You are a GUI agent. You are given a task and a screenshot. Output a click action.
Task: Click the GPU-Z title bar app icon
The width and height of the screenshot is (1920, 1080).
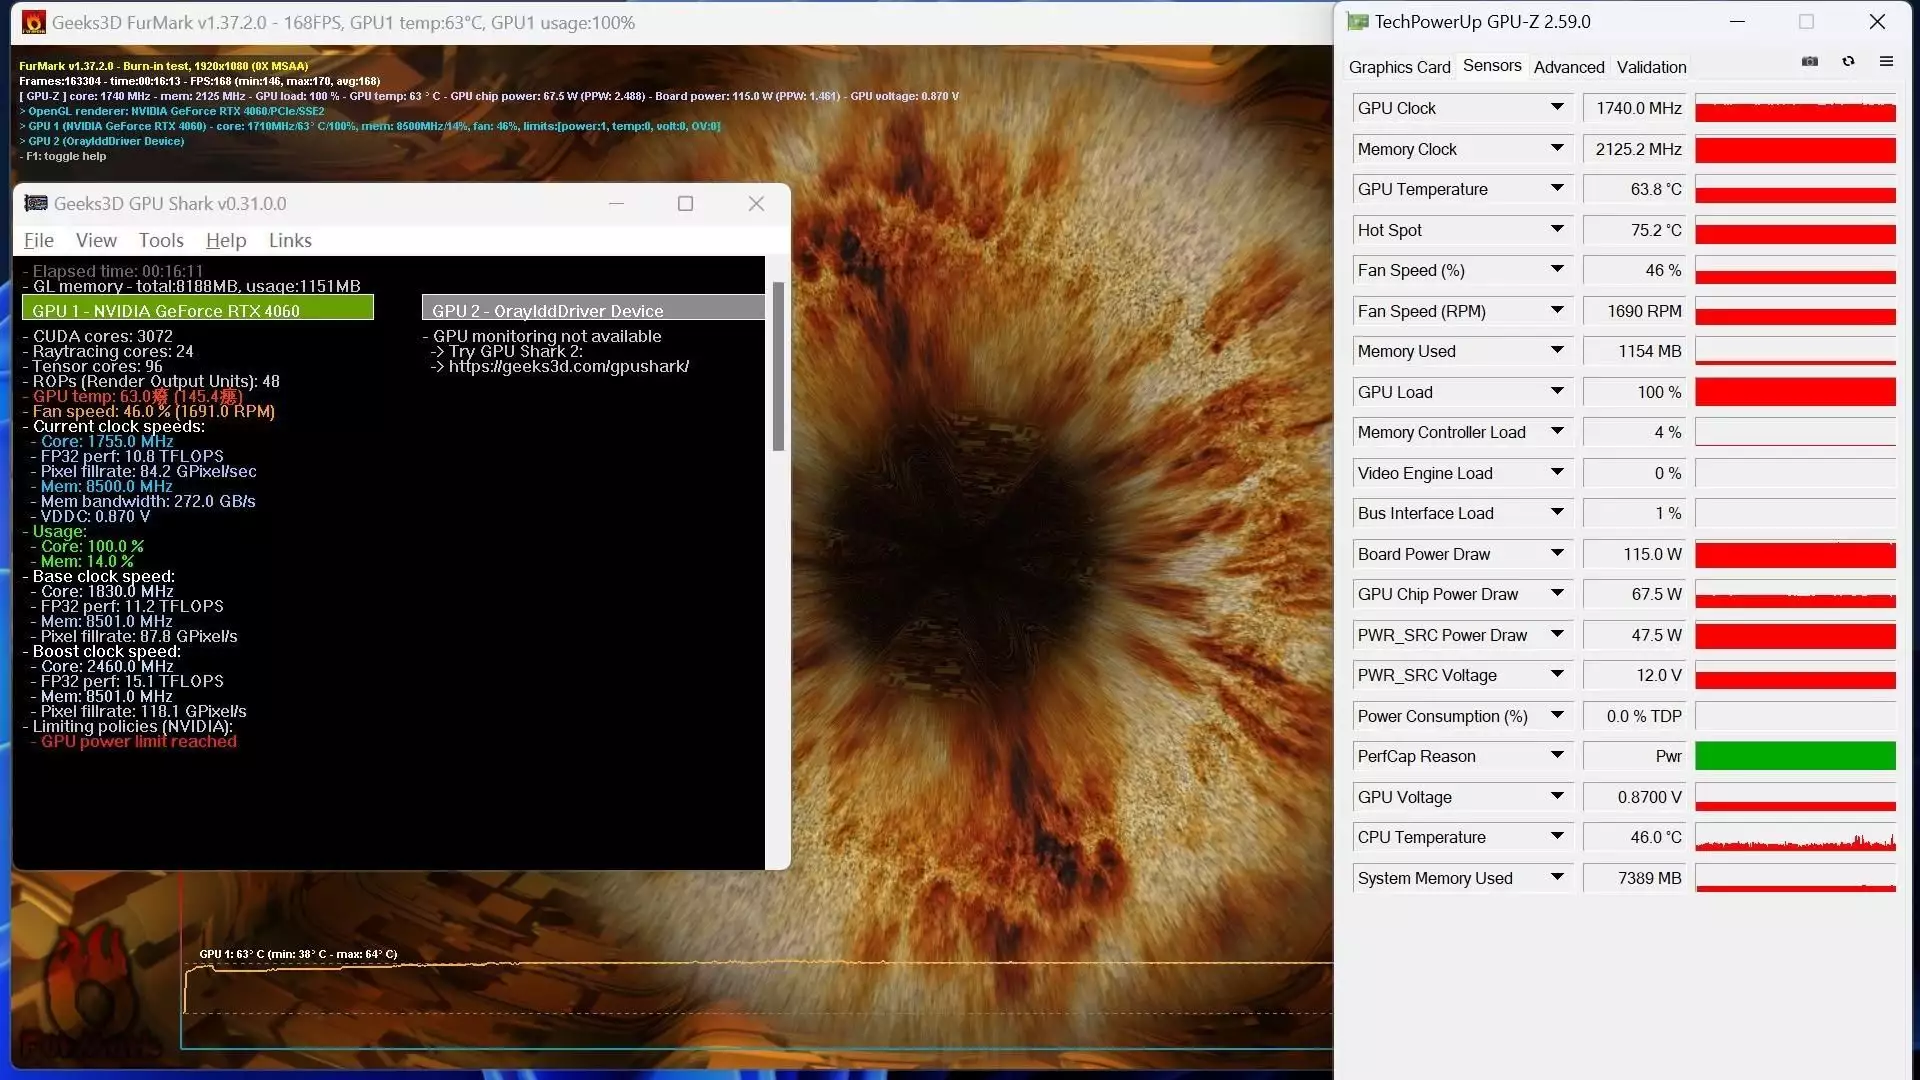coord(1357,21)
